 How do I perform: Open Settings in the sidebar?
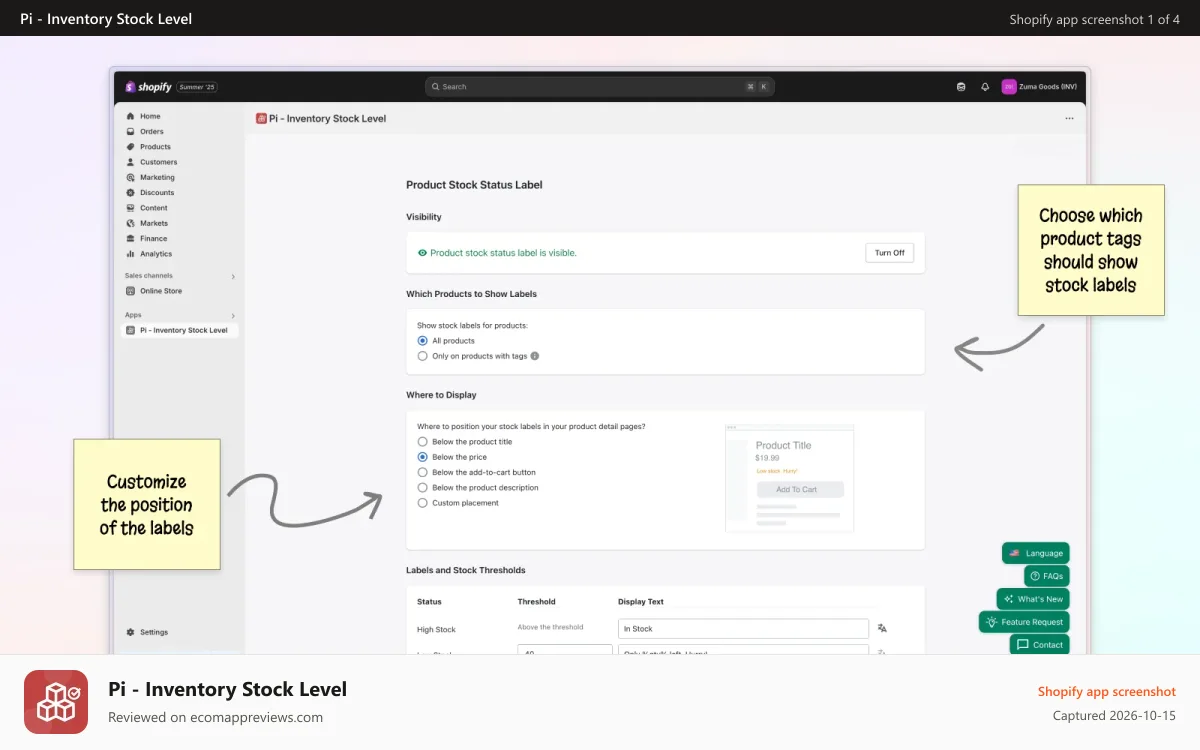[154, 632]
